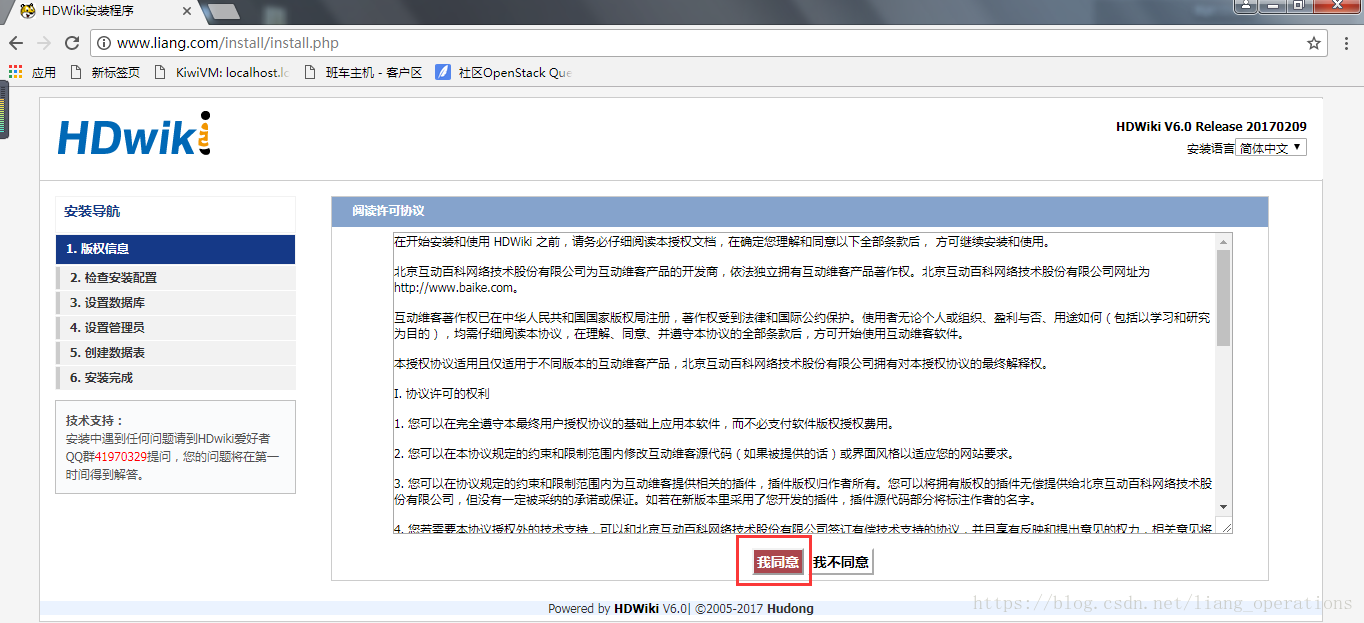Click the HDWiki link in footer
The height and width of the screenshot is (623, 1364).
point(637,608)
